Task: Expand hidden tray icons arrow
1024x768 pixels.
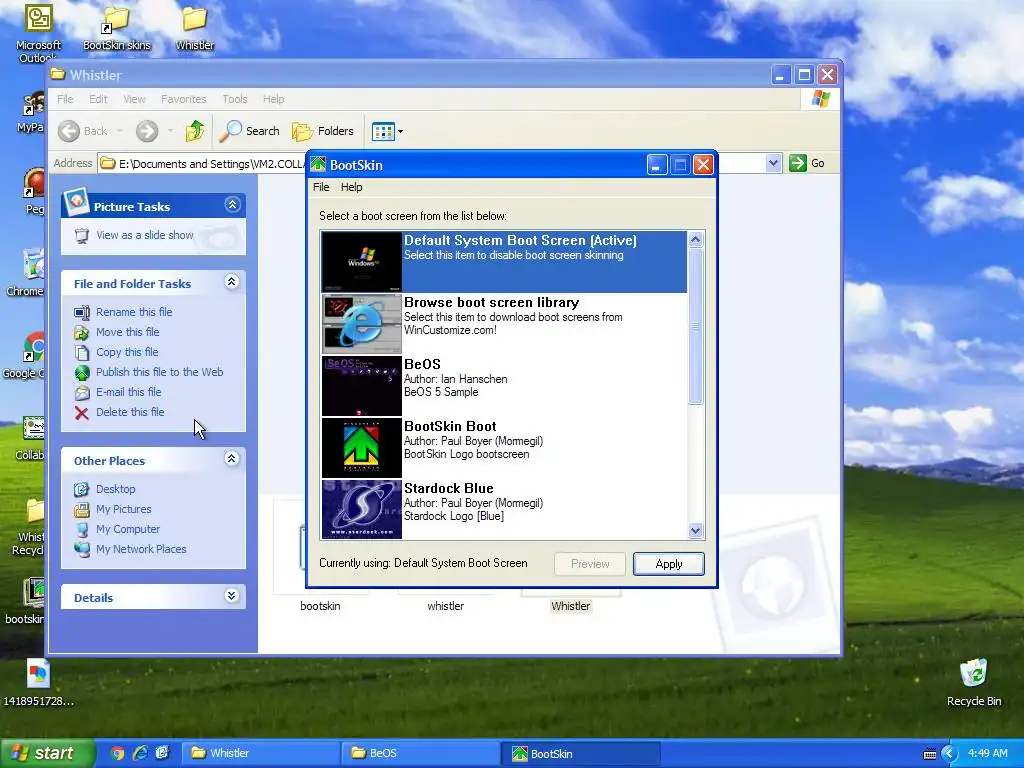Action: point(949,754)
